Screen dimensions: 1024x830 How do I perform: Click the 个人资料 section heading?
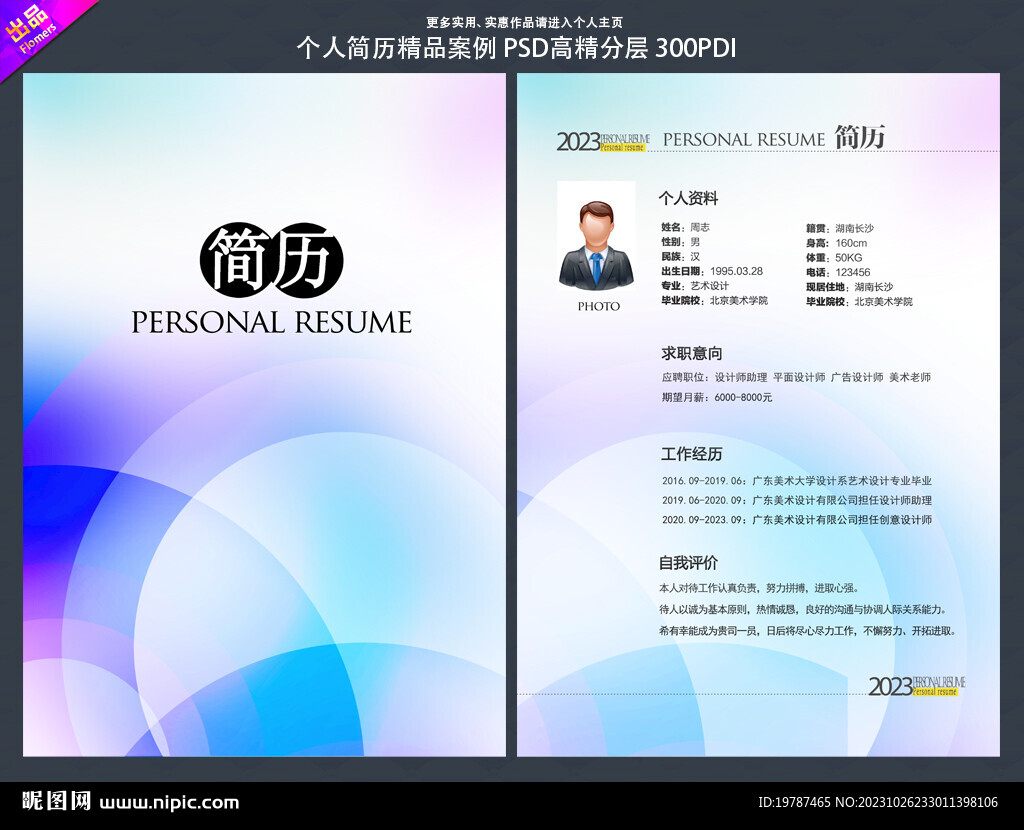coord(688,199)
